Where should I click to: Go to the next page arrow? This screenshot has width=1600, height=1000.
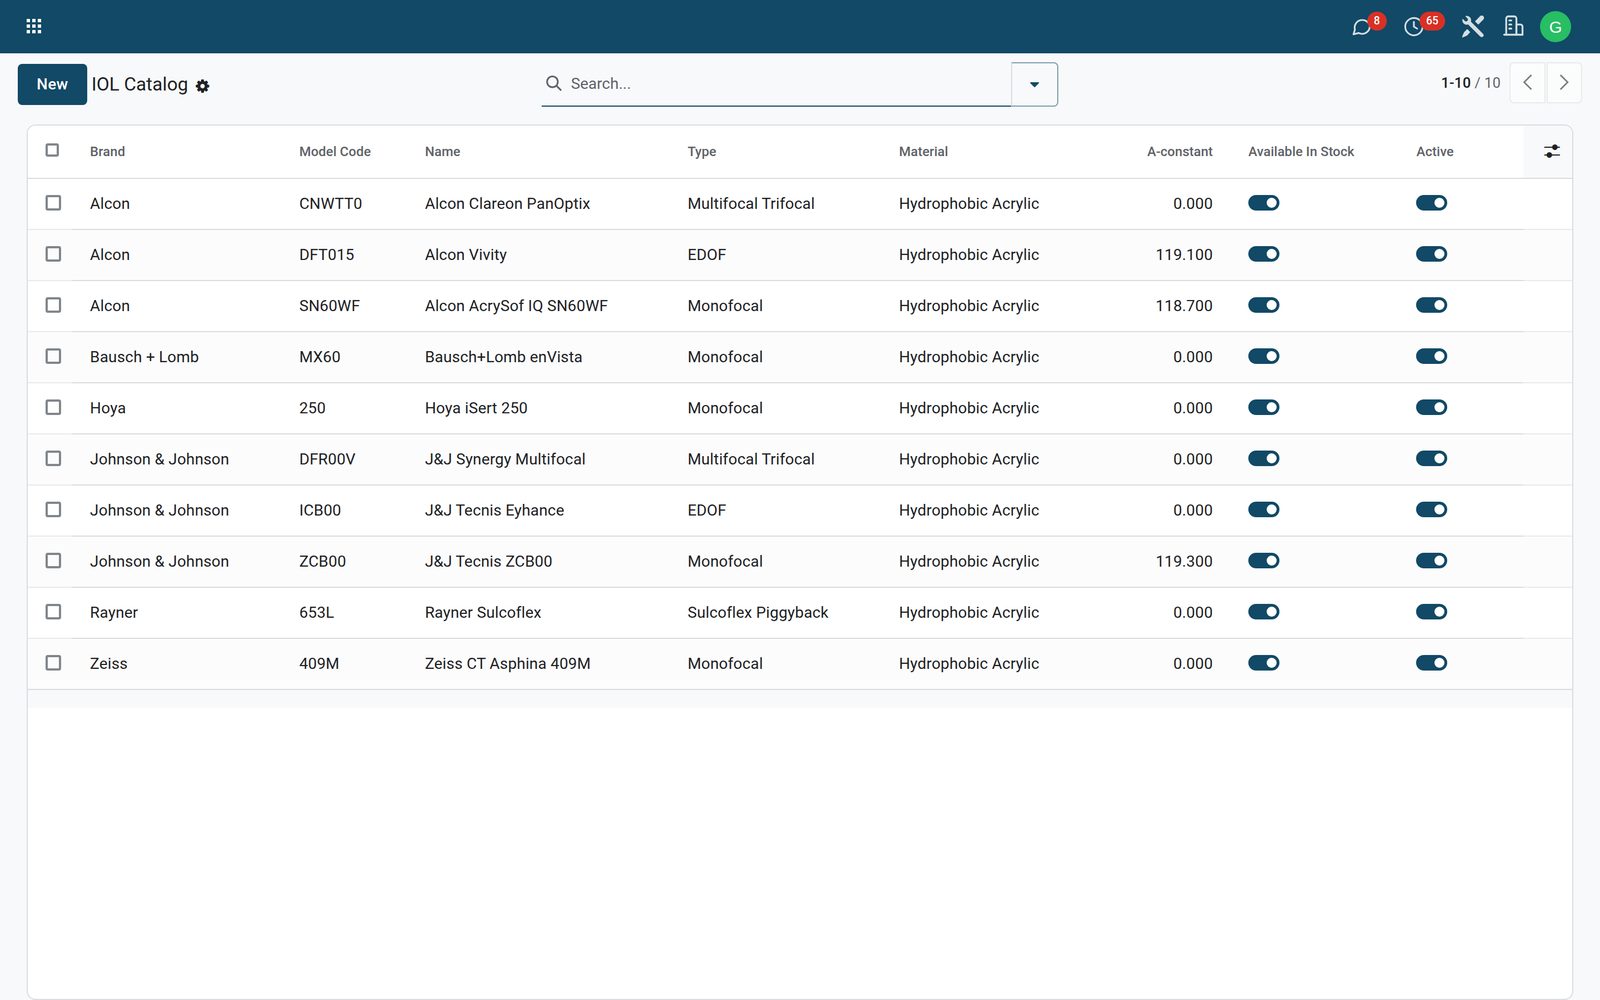point(1564,83)
